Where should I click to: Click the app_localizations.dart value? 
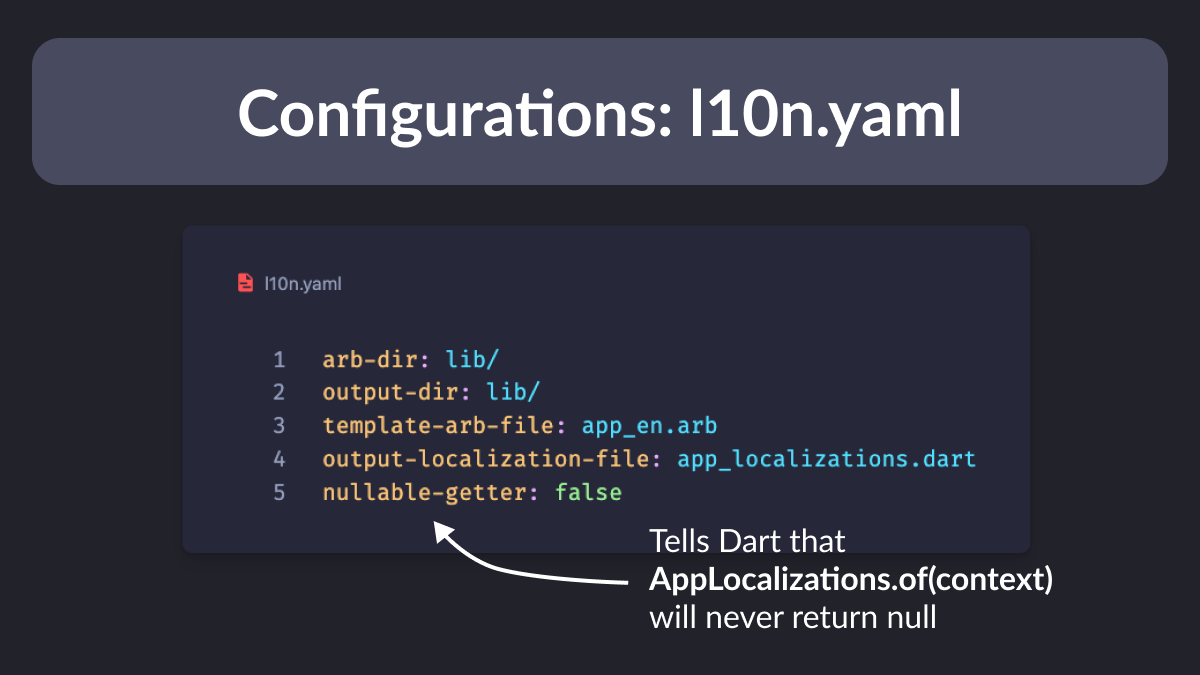(x=827, y=459)
